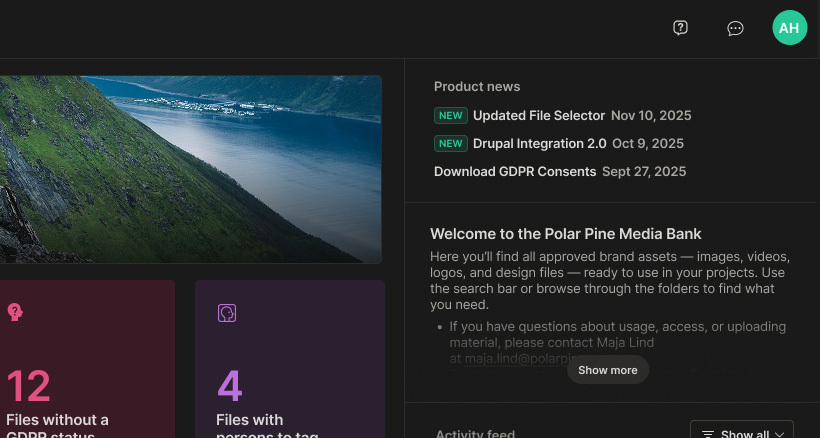Click the Product news section heading

pyautogui.click(x=477, y=87)
